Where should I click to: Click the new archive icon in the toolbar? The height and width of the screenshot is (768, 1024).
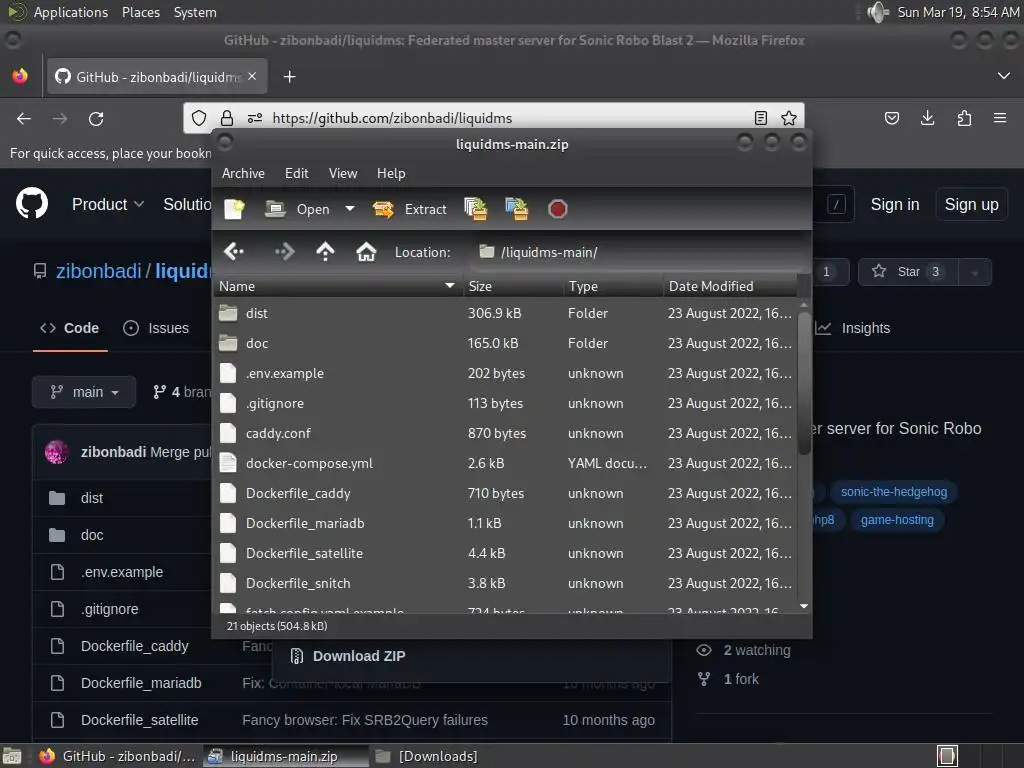pos(234,209)
